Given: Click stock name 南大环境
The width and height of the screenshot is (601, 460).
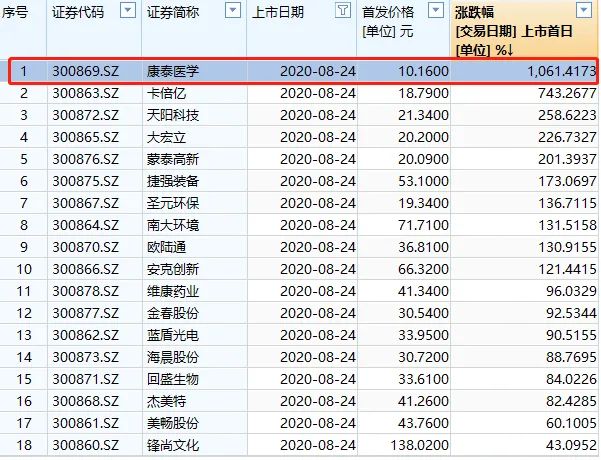Looking at the screenshot, I should pyautogui.click(x=173, y=225).
